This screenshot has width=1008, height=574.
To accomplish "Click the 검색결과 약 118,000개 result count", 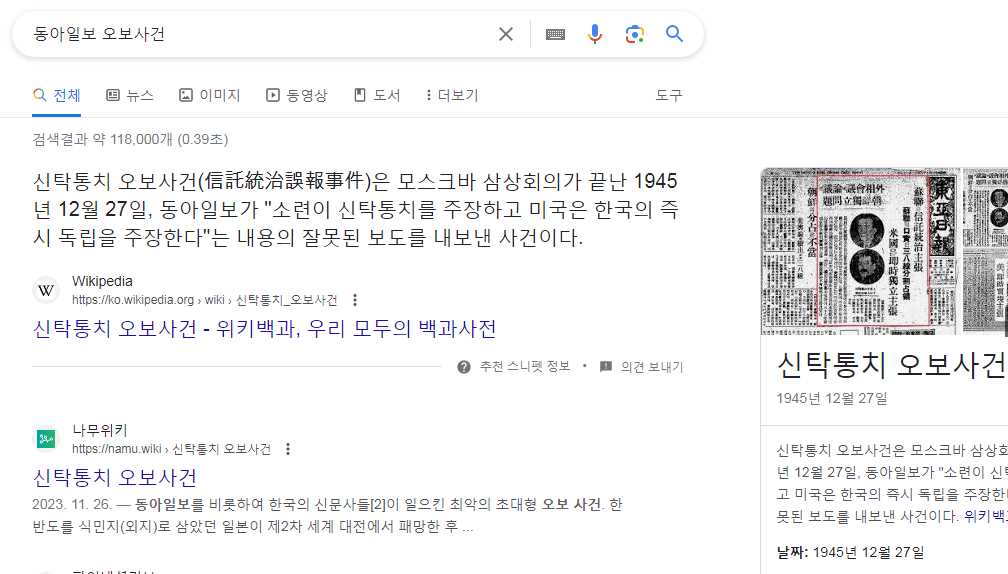I will tap(130, 139).
